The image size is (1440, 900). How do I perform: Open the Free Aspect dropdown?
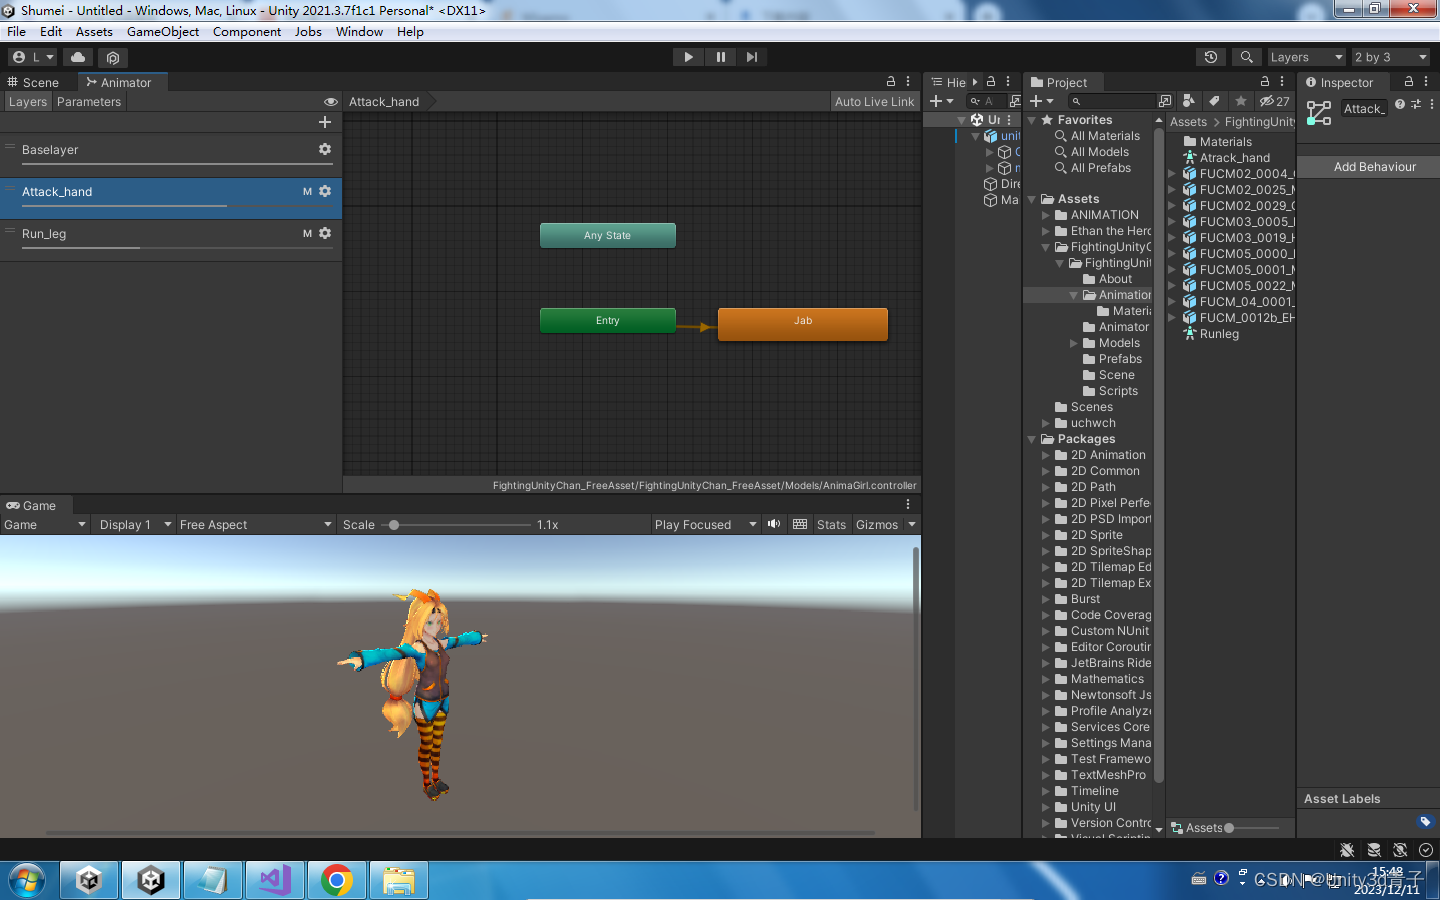click(x=255, y=525)
